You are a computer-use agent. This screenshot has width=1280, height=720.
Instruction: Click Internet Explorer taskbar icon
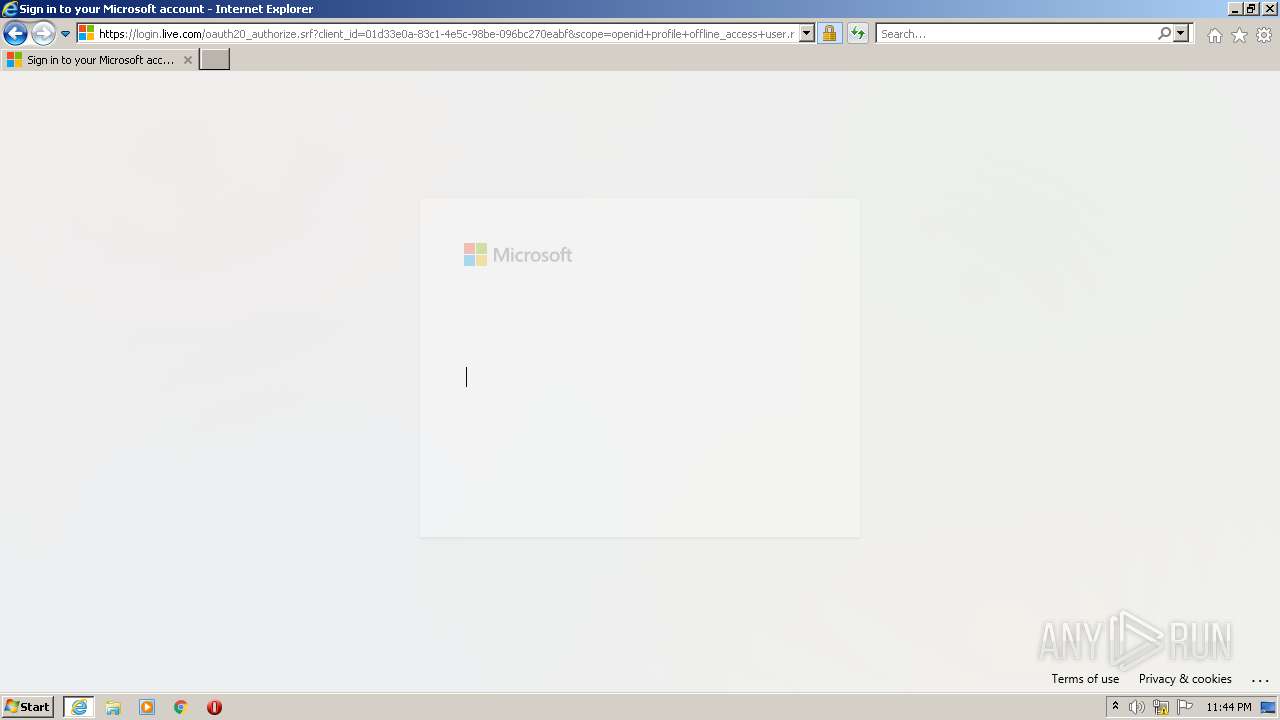[x=79, y=707]
